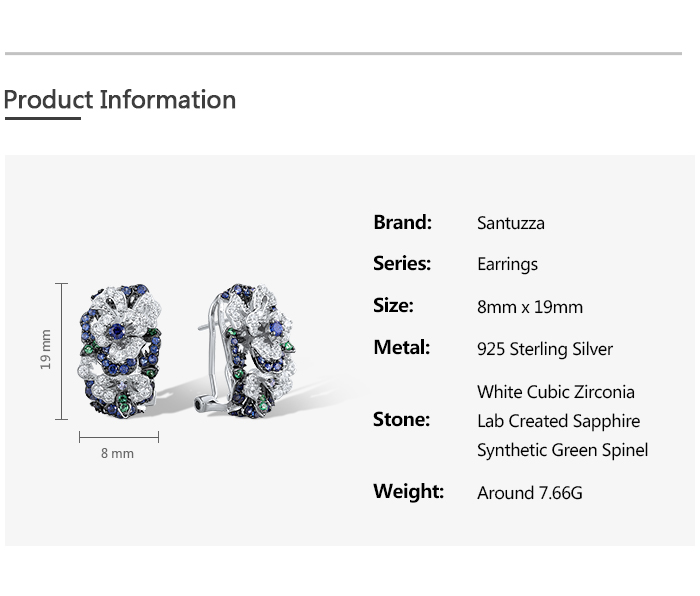Screen dimensions: 700x596
Task: Select the left front-view earring image
Action: click(120, 349)
